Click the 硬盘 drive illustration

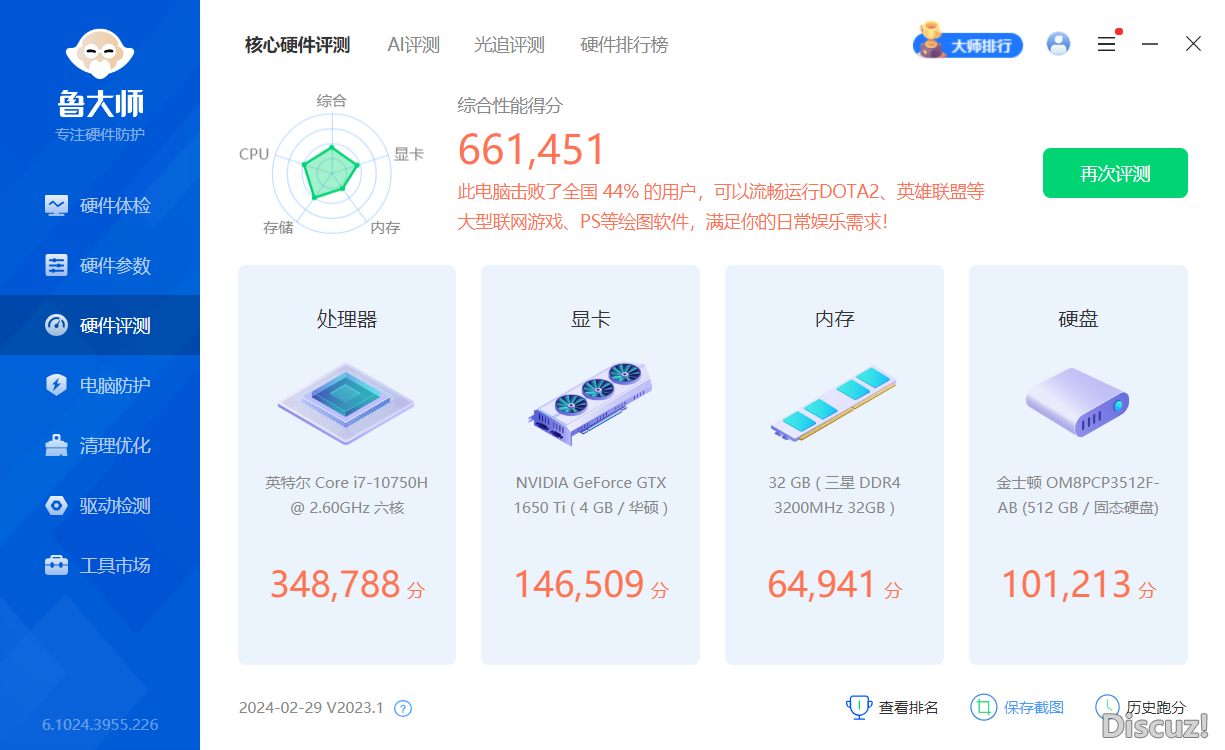pyautogui.click(x=1078, y=402)
